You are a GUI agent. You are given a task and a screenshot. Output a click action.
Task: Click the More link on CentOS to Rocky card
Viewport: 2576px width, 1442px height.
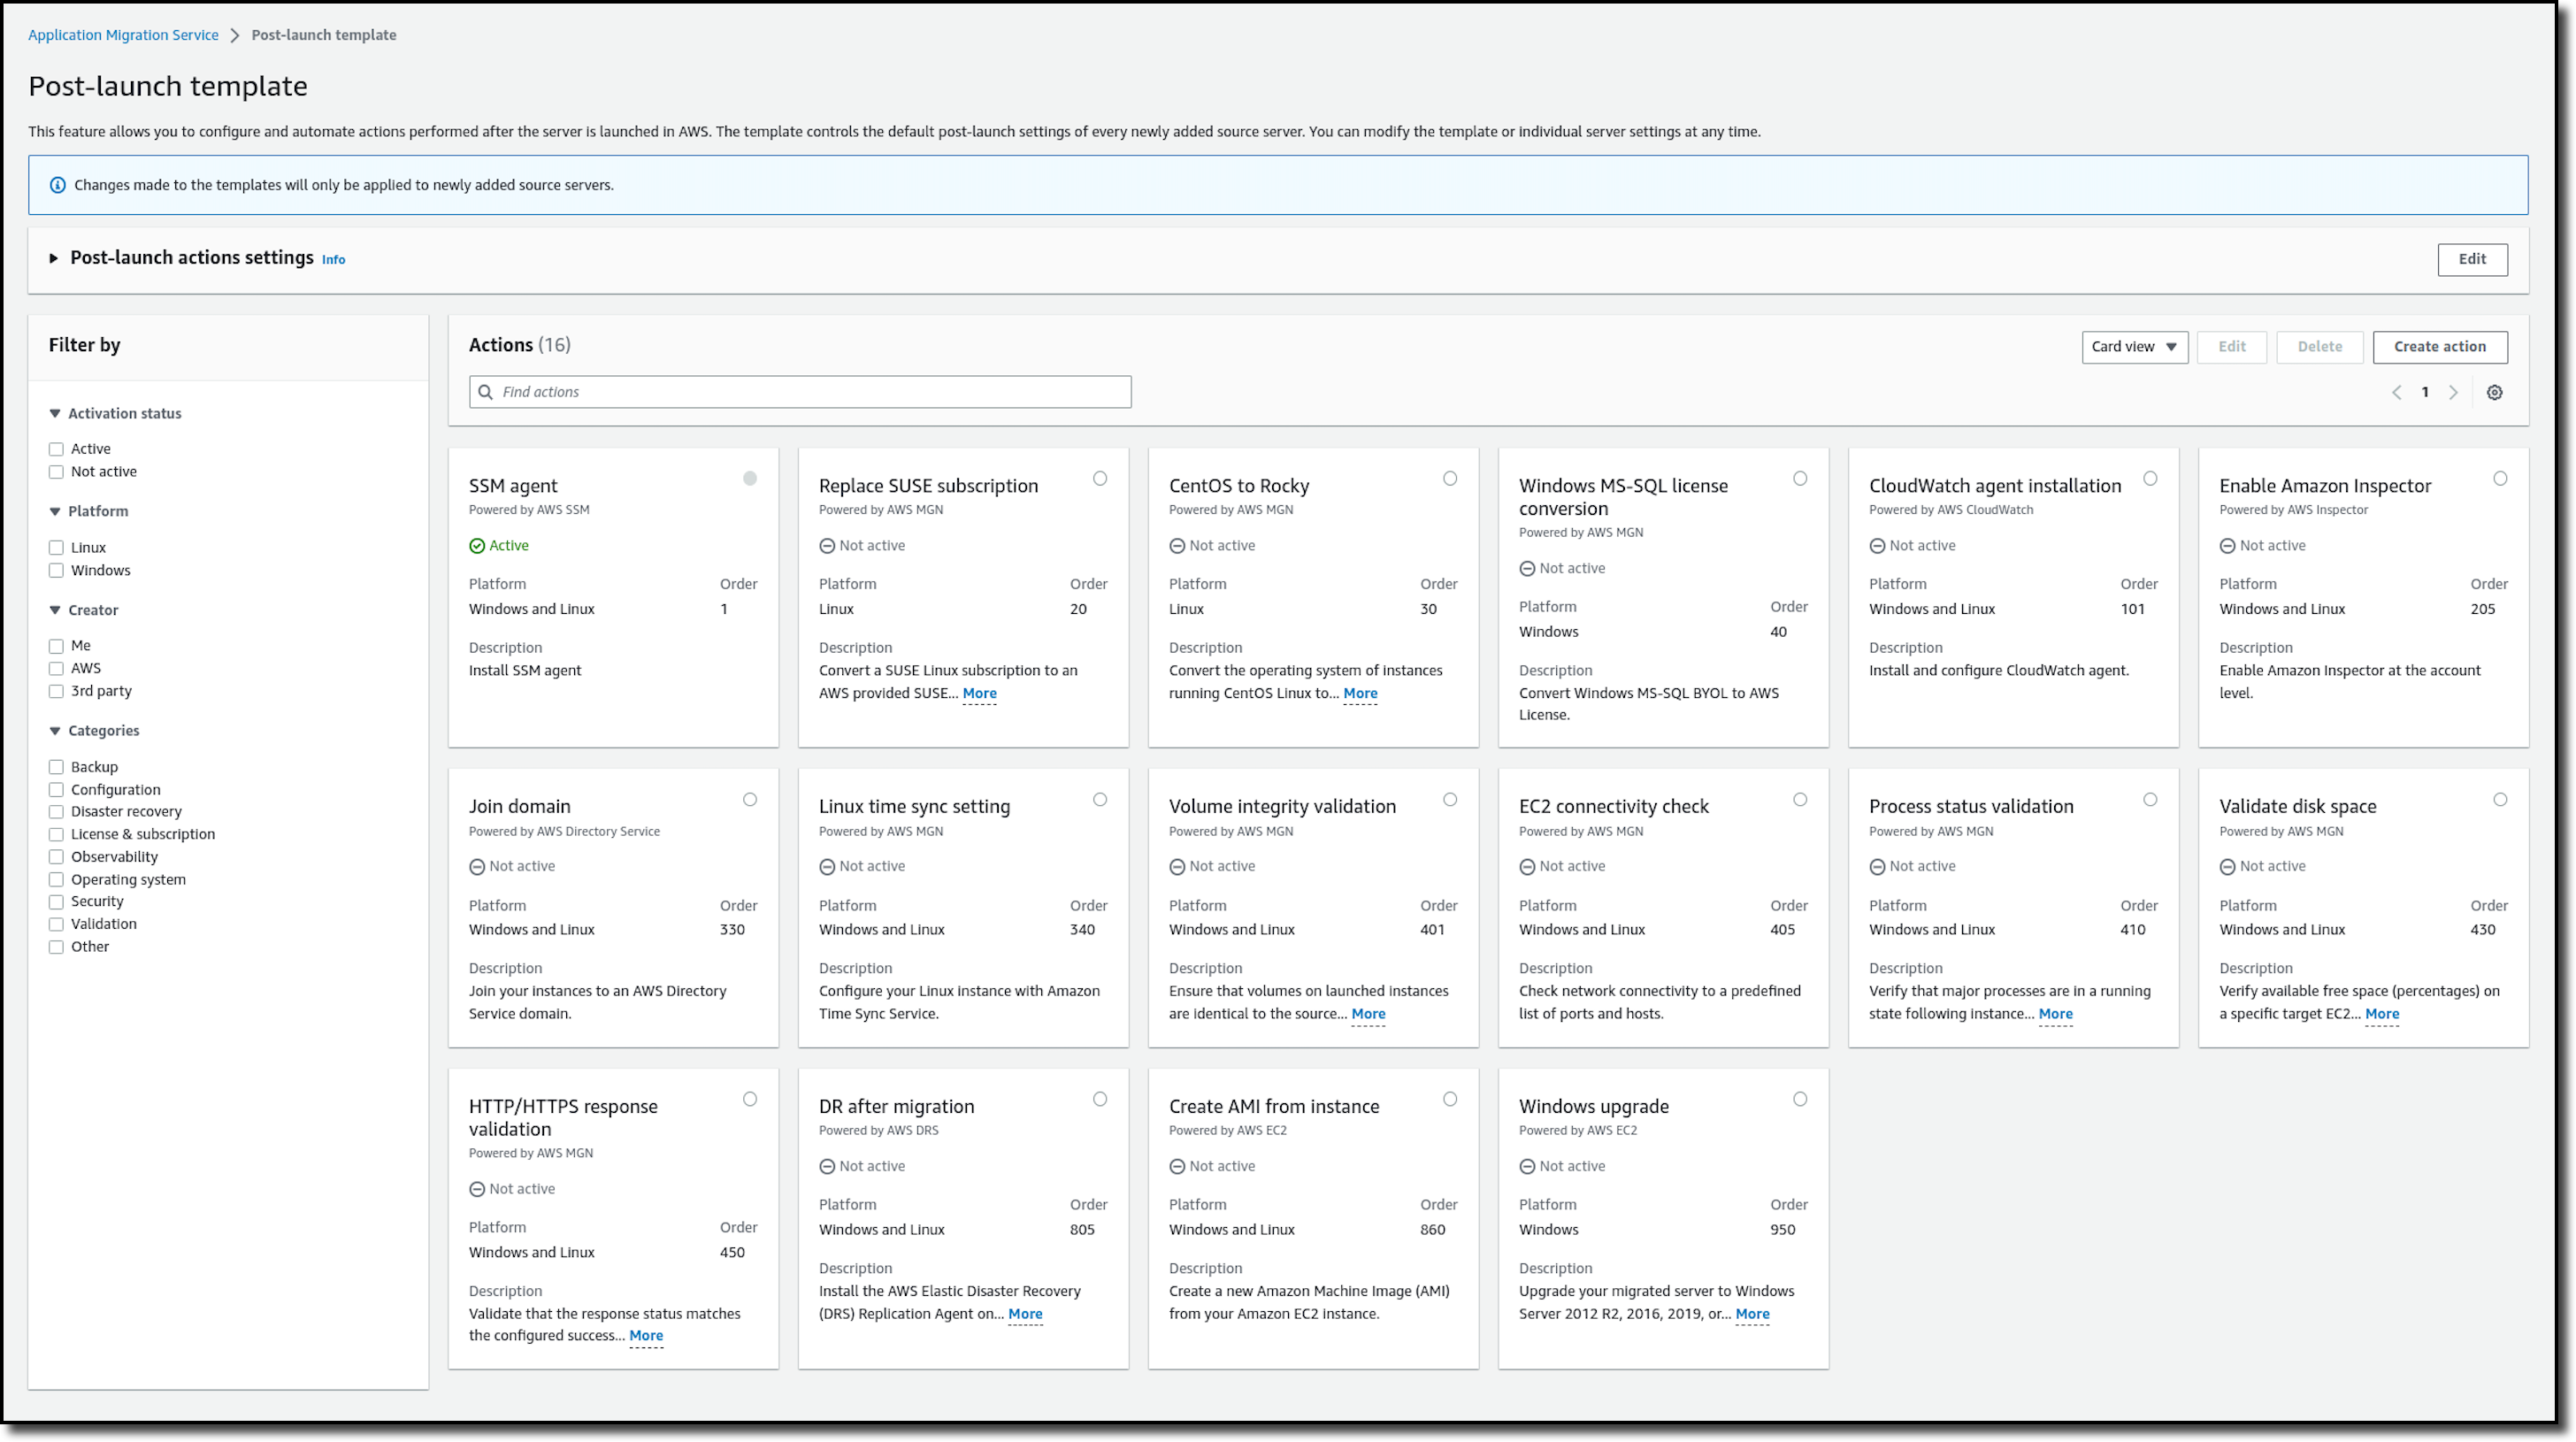[1359, 692]
